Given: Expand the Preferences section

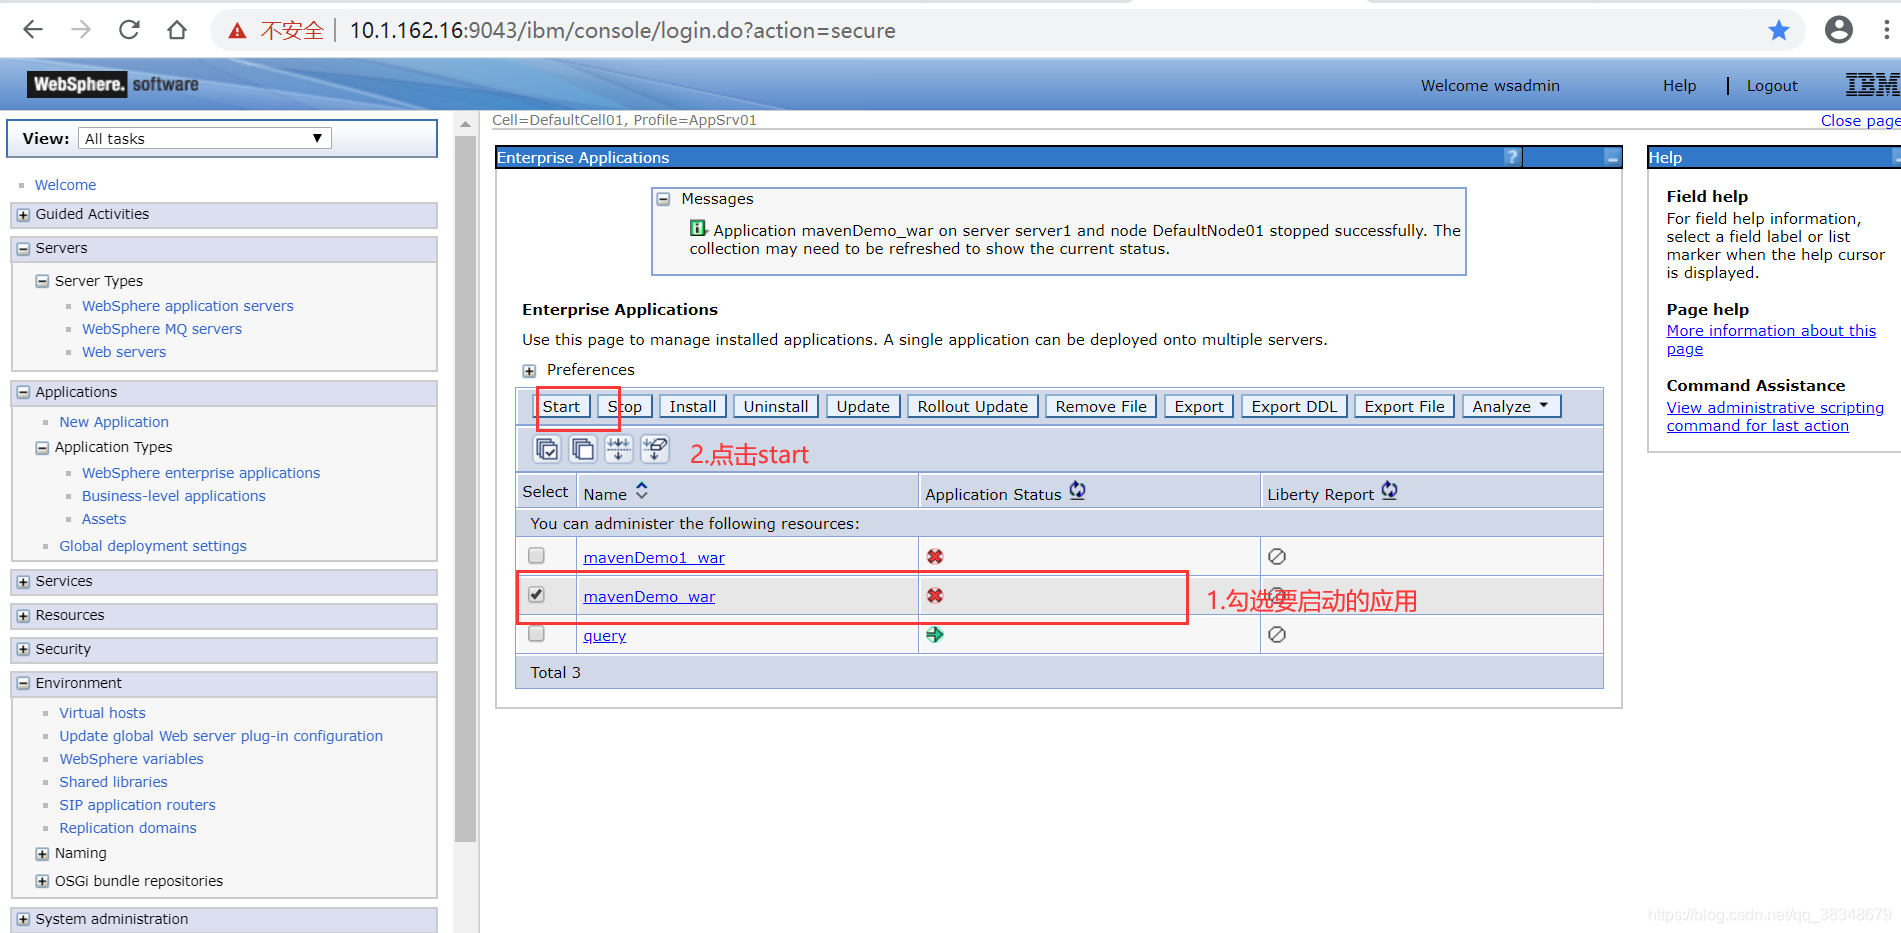Looking at the screenshot, I should click(529, 371).
